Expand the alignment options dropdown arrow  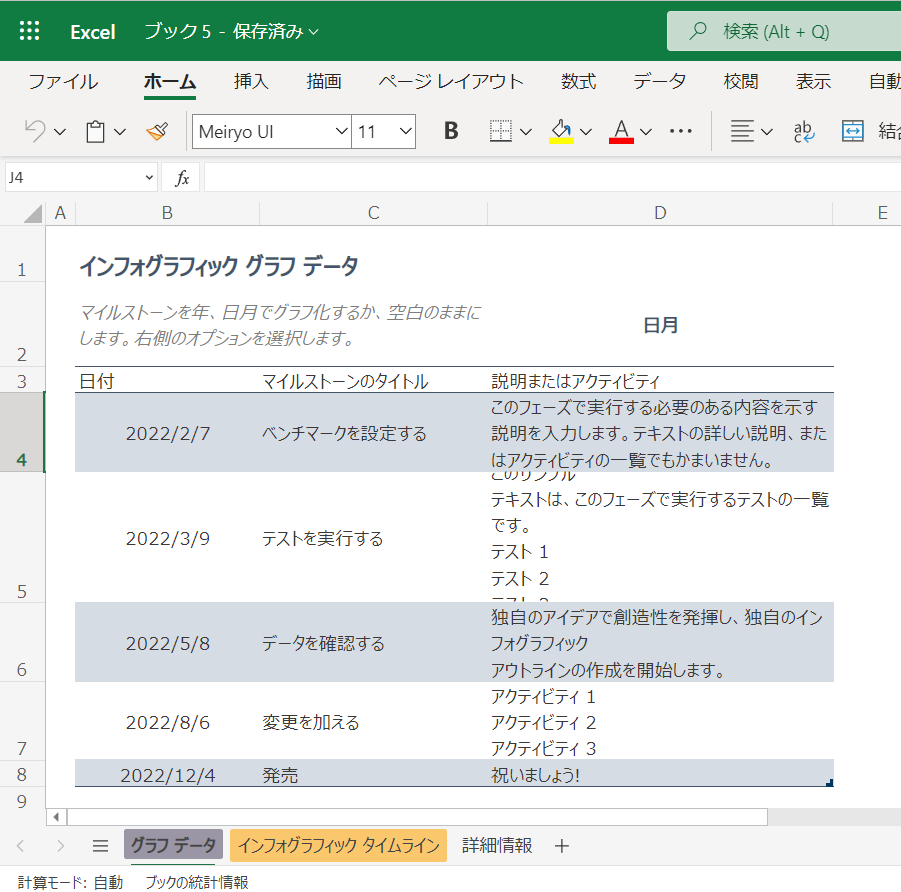pos(767,132)
